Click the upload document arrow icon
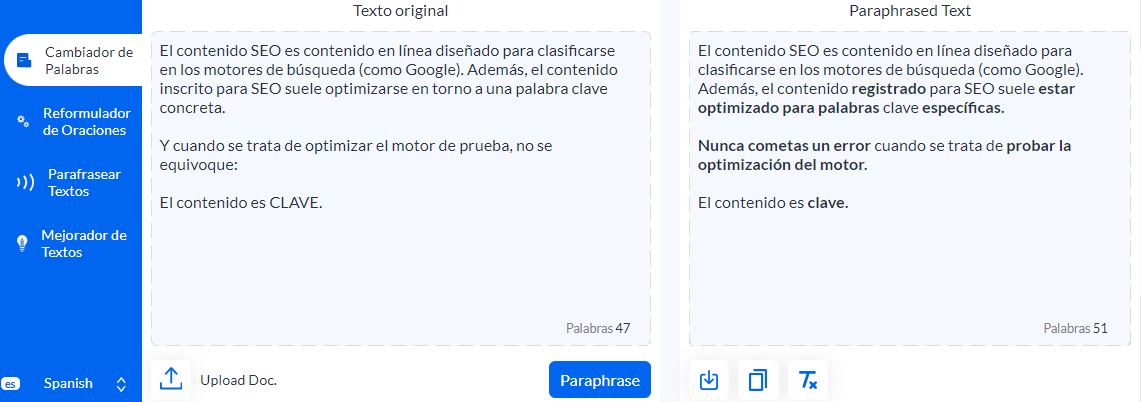Image resolution: width=1141 pixels, height=402 pixels. 171,379
